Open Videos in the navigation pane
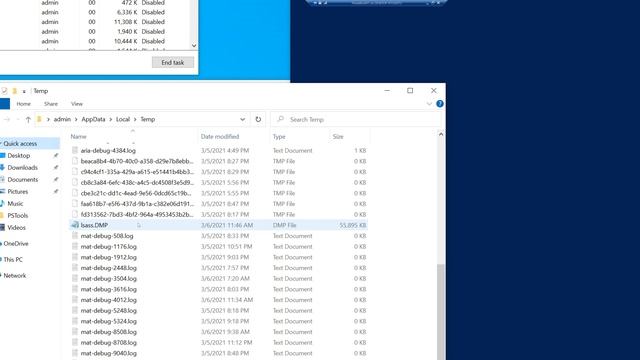 pos(16,227)
